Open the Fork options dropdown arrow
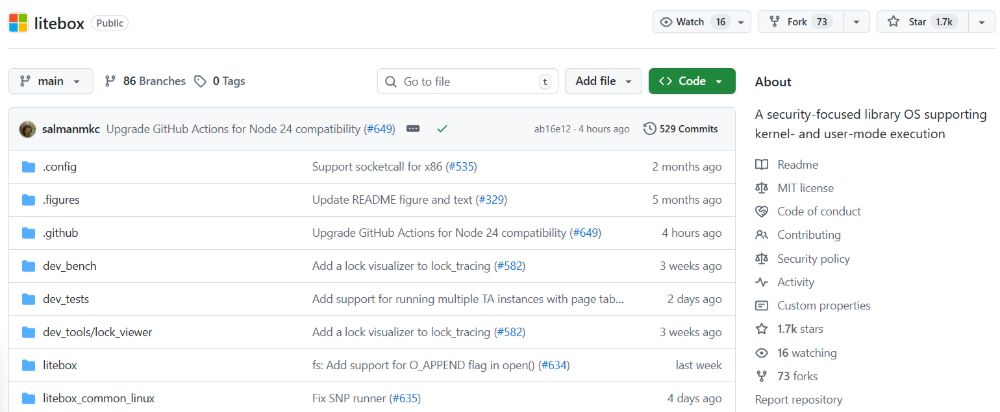1000x412 pixels. (855, 22)
